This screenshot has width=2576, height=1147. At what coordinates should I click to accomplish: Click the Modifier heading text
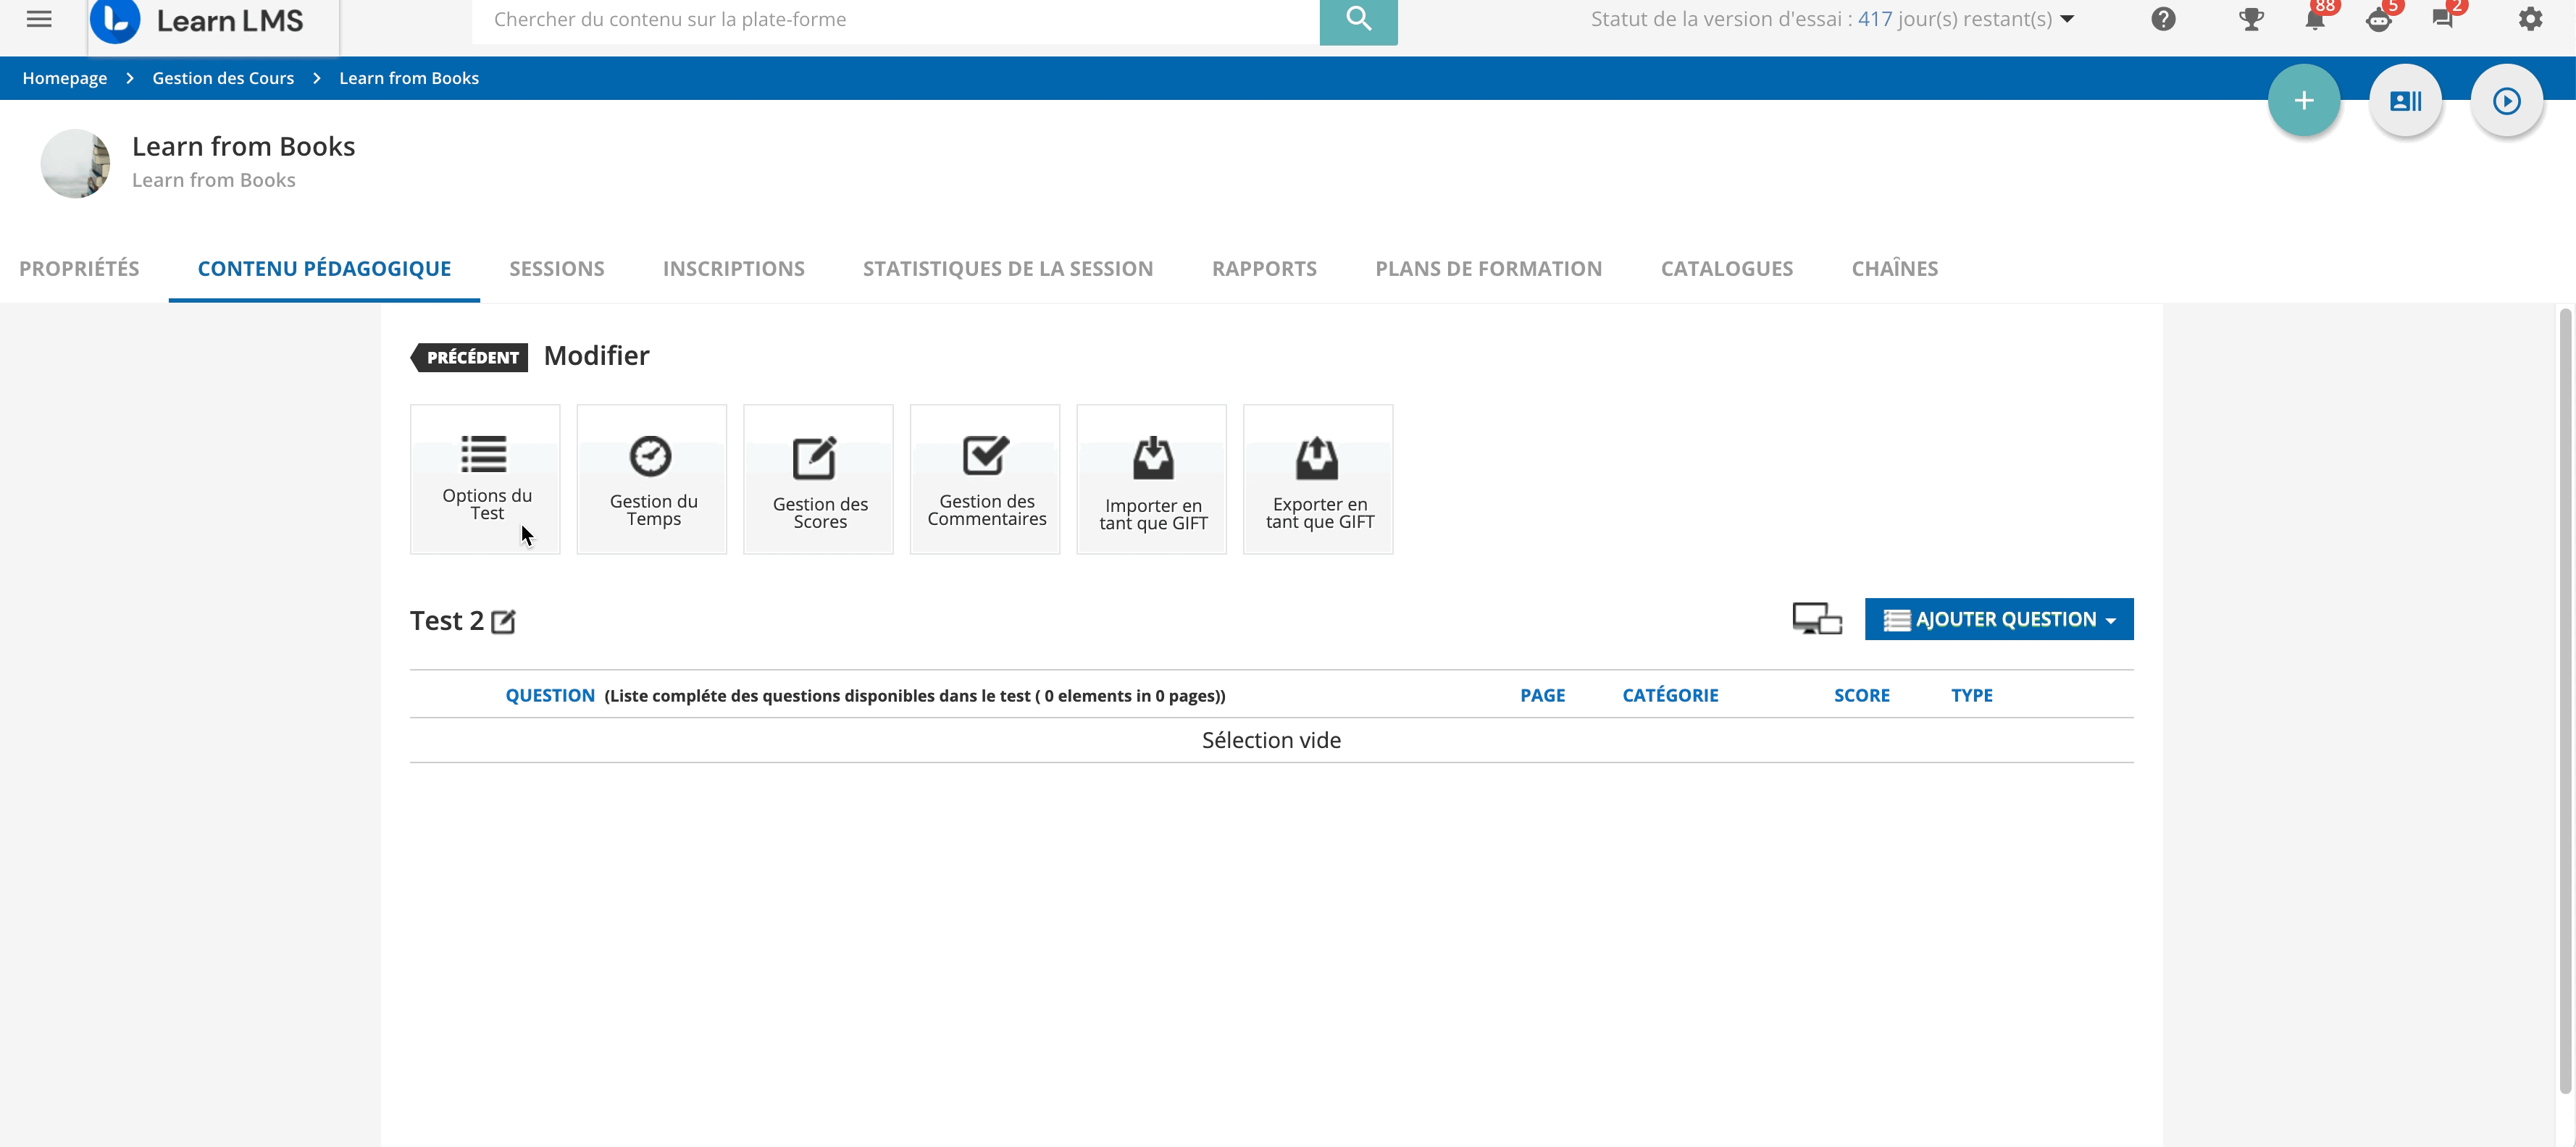(x=596, y=355)
